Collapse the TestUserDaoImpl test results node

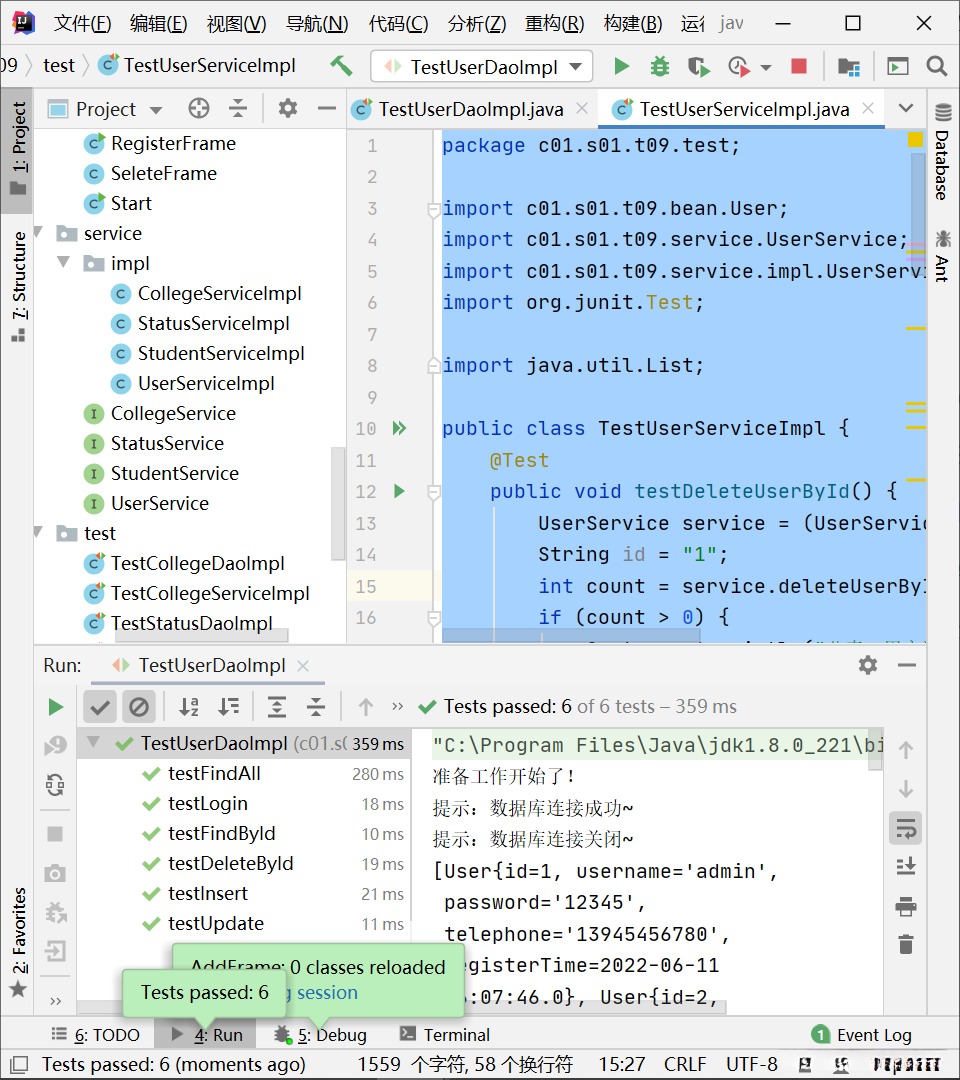point(94,743)
